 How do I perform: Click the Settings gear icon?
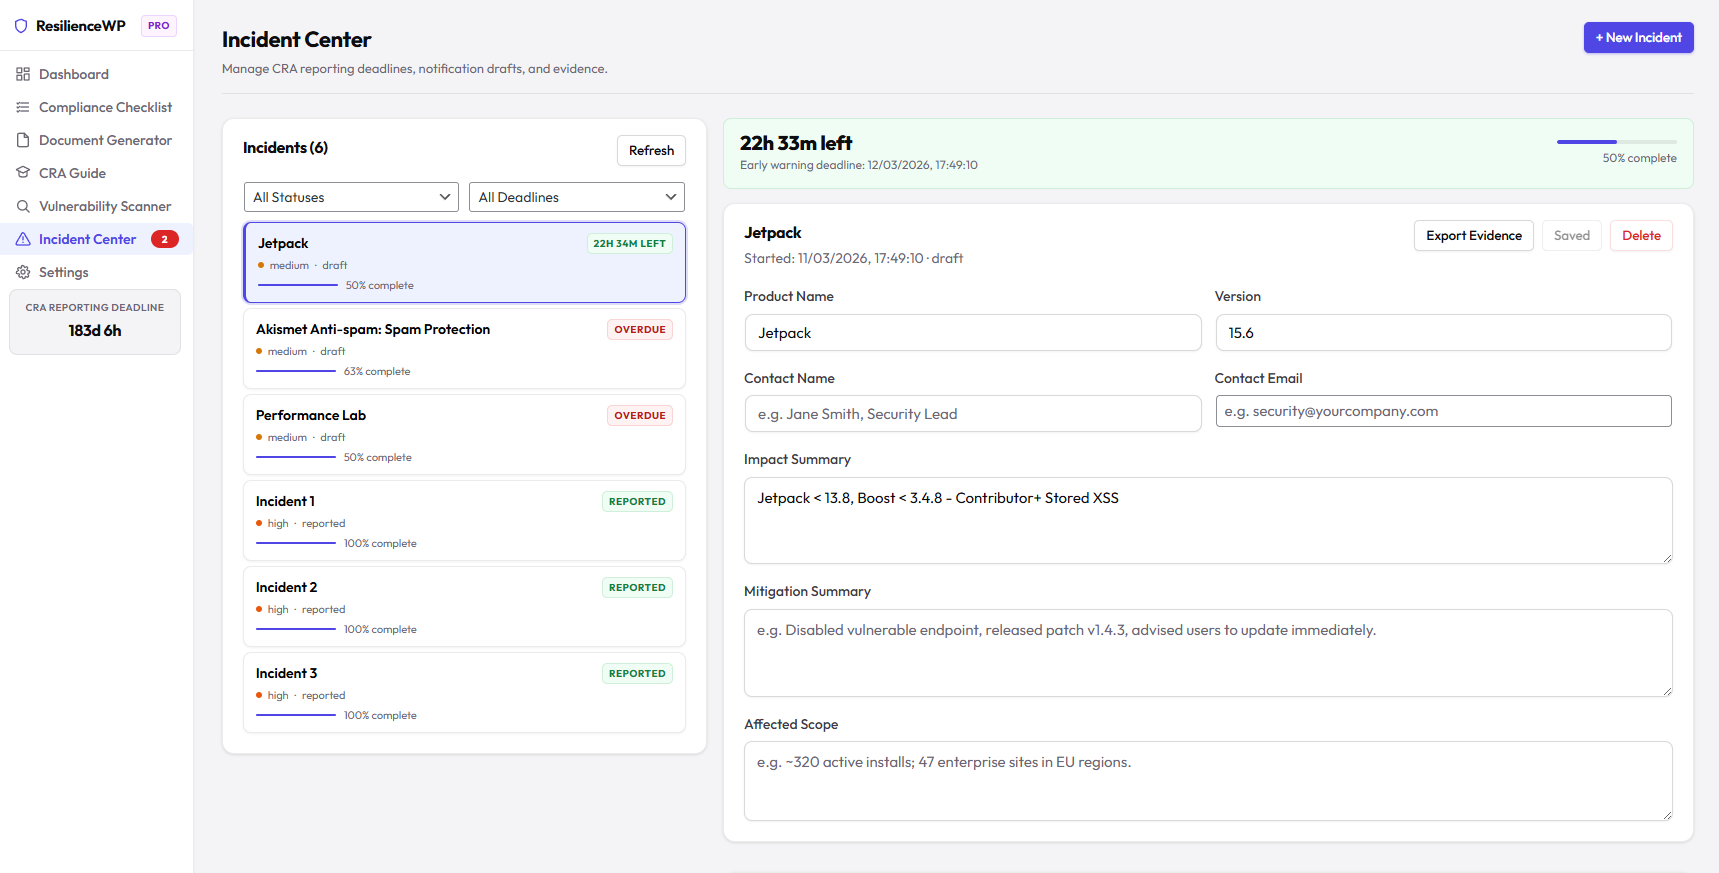[23, 272]
